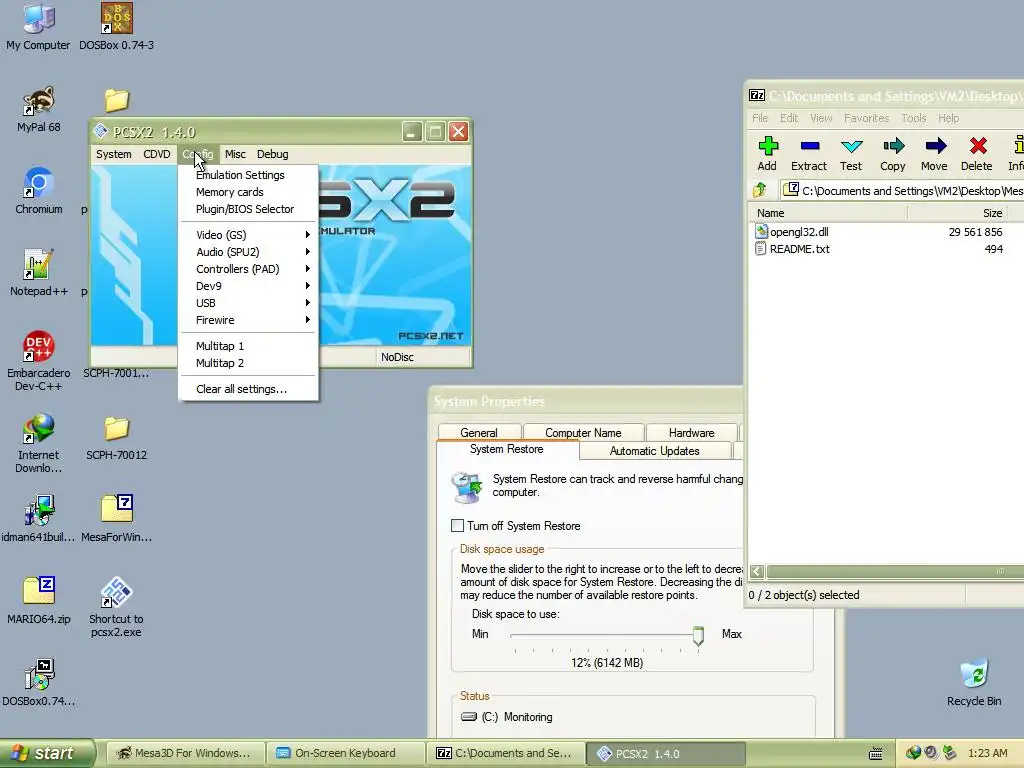Click the Extract icon in 7-Zip

coord(809,146)
